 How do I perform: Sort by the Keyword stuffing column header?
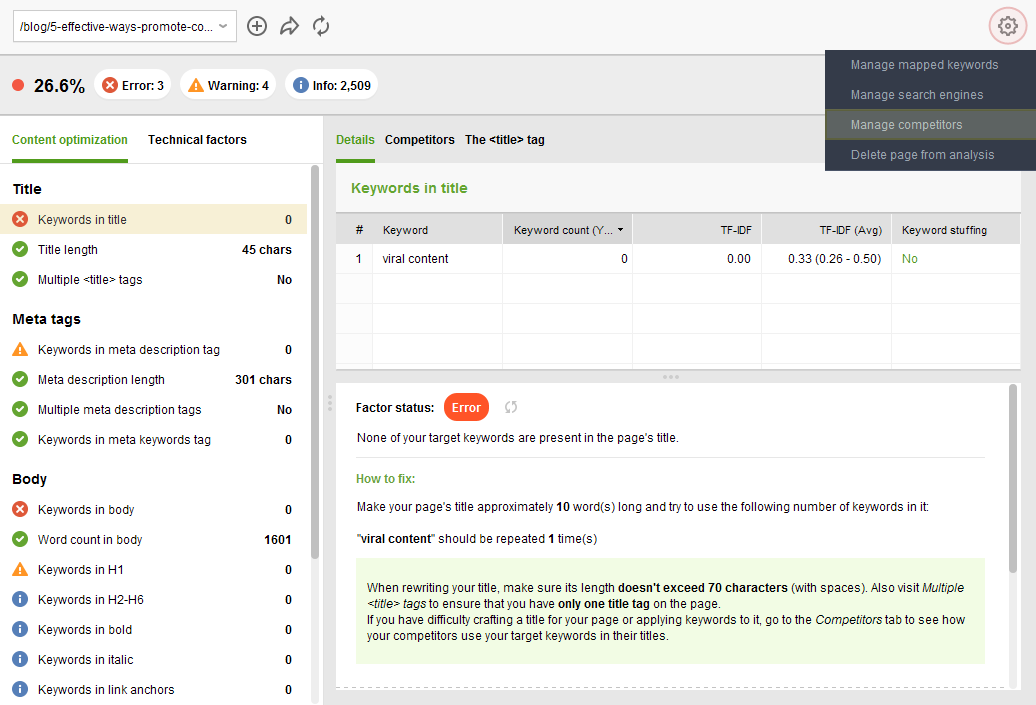coord(956,230)
